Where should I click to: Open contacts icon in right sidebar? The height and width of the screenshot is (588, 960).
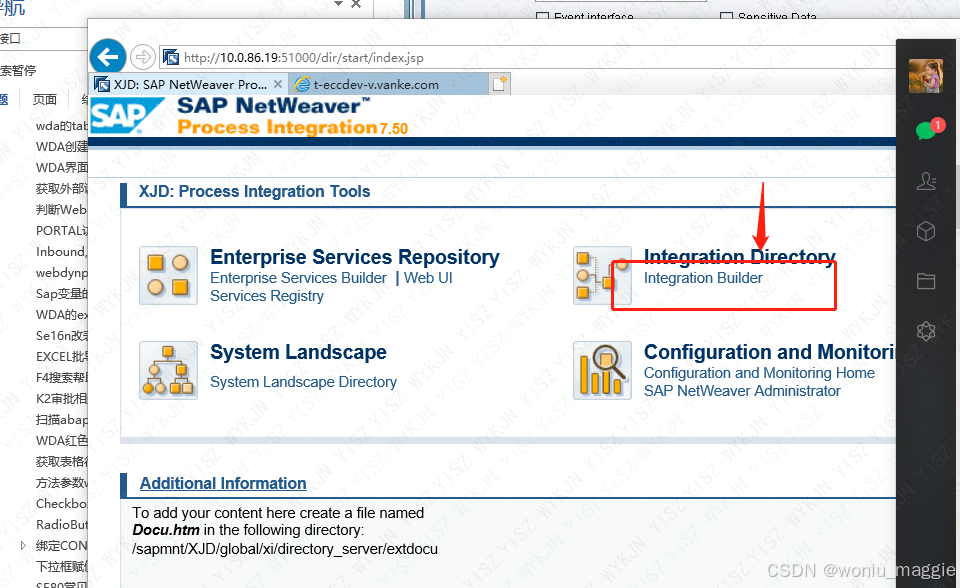[x=926, y=181]
